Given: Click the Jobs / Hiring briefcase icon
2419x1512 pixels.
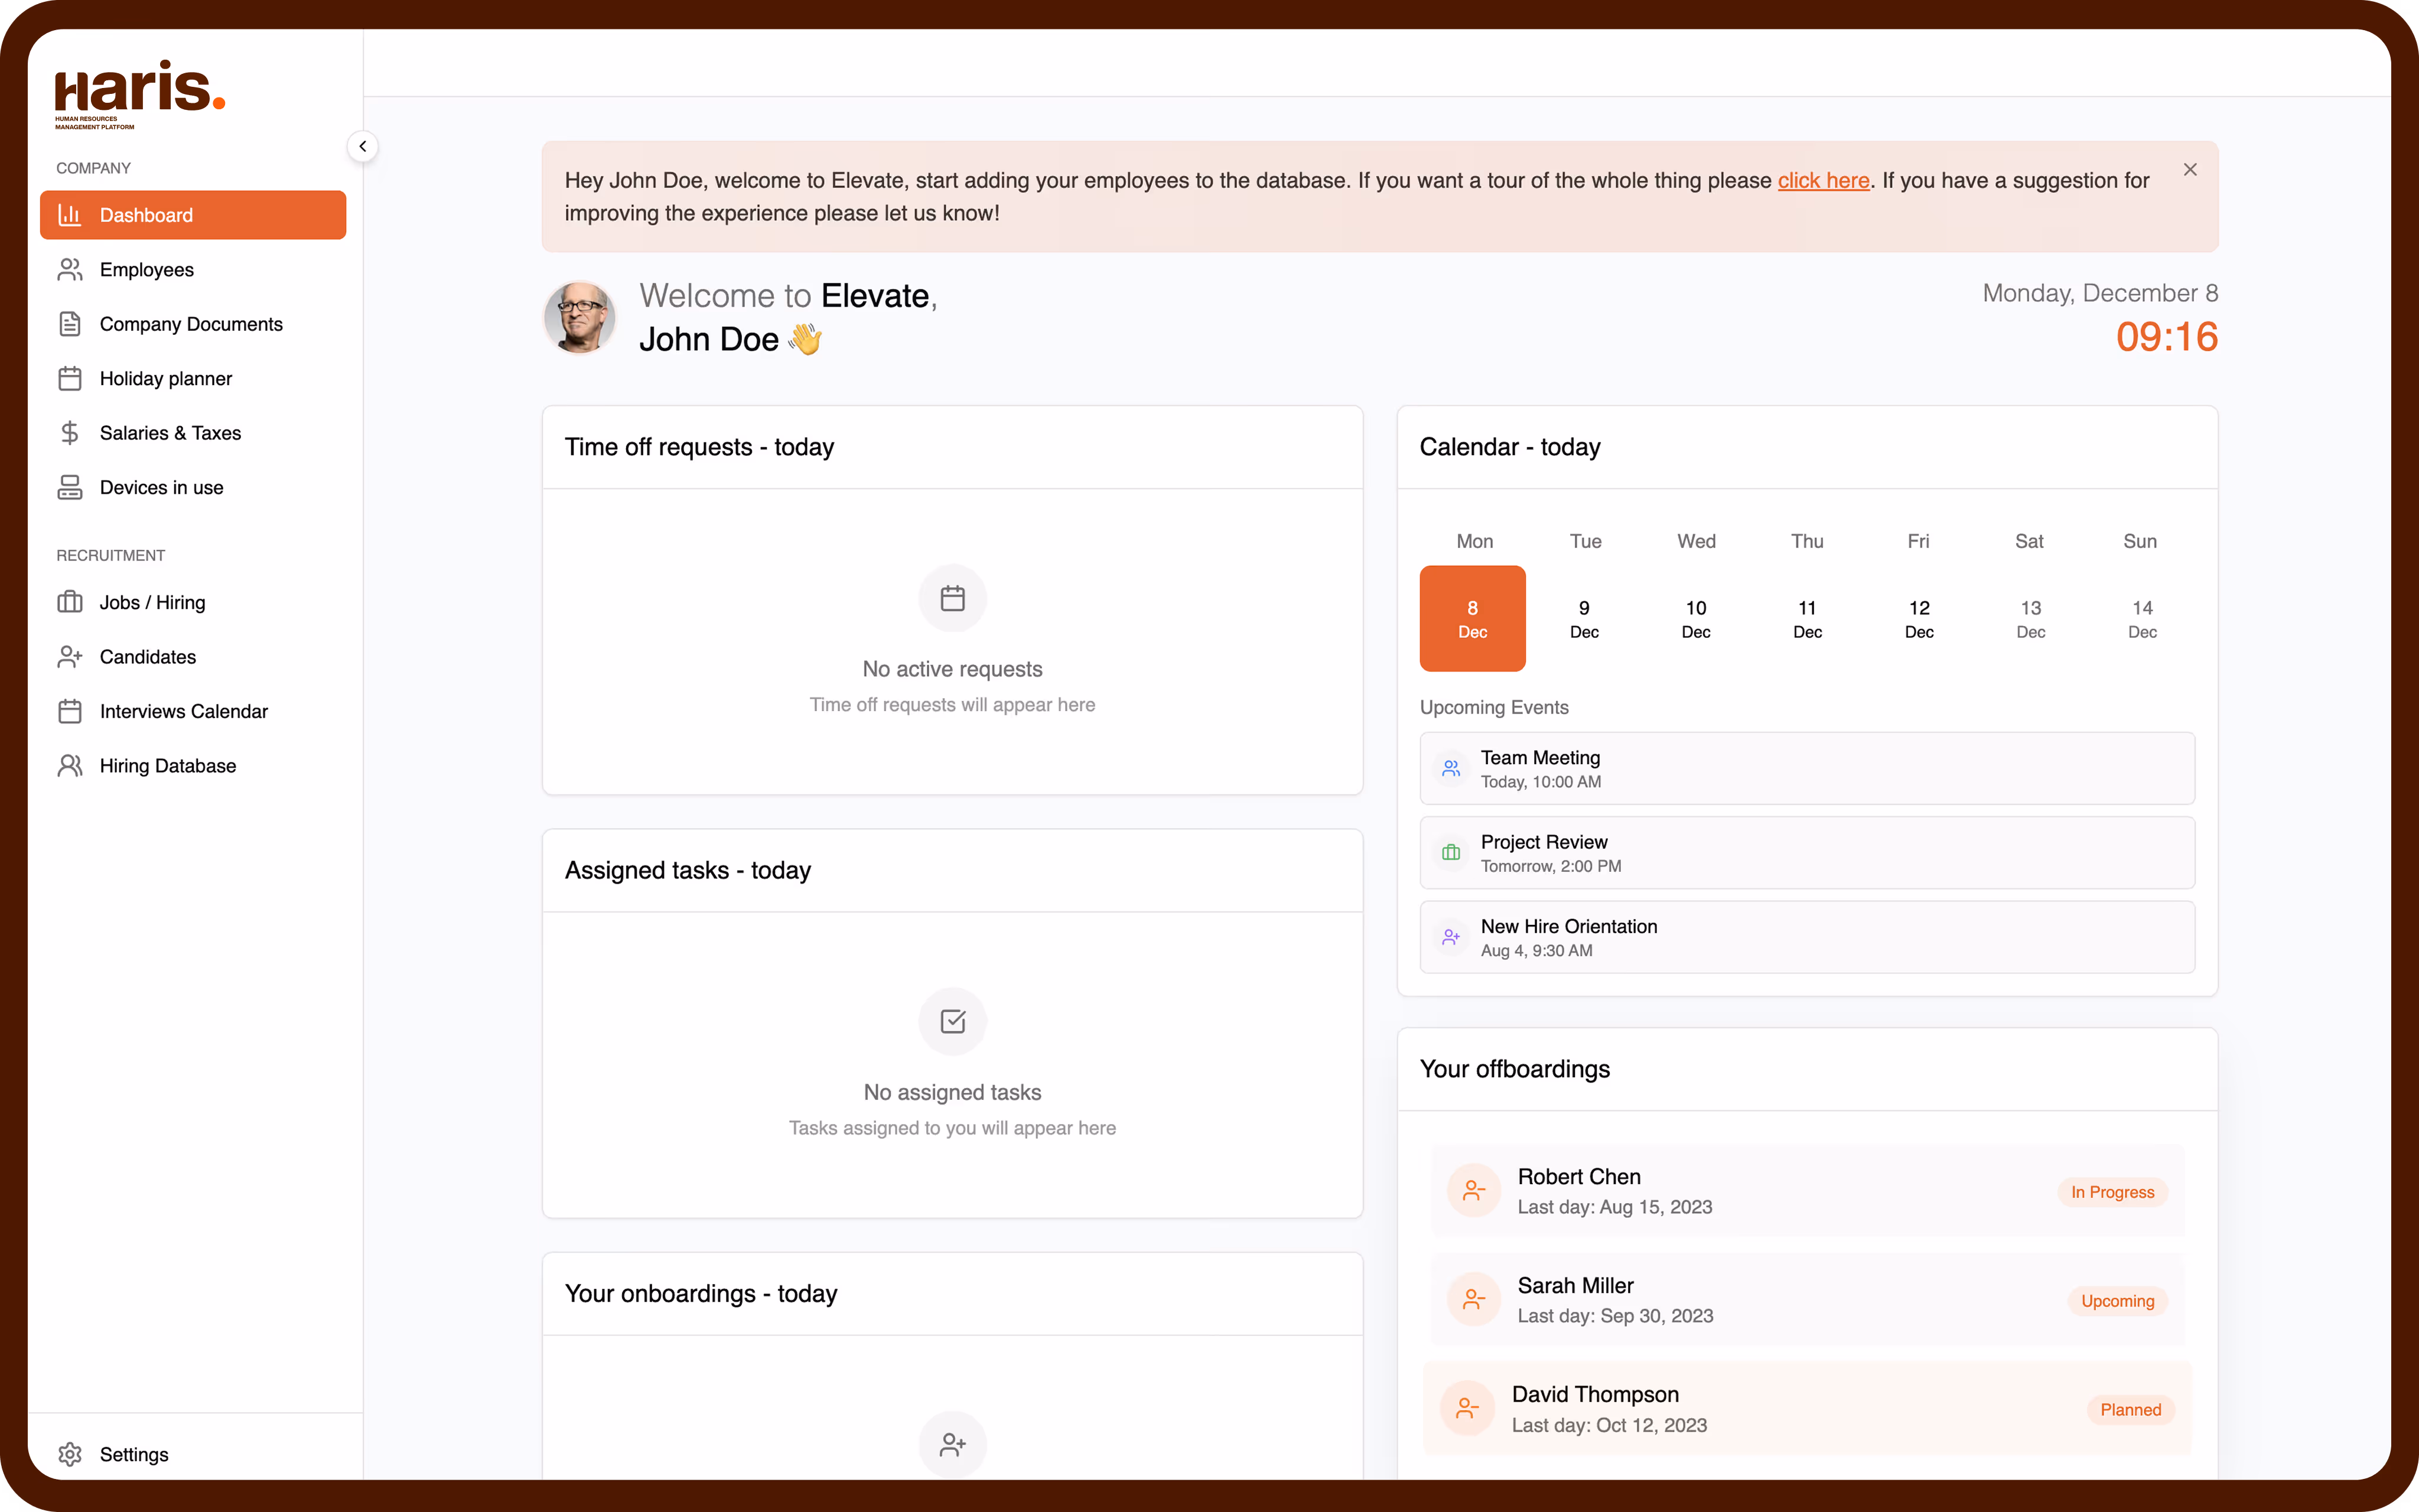Looking at the screenshot, I should pyautogui.click(x=69, y=602).
